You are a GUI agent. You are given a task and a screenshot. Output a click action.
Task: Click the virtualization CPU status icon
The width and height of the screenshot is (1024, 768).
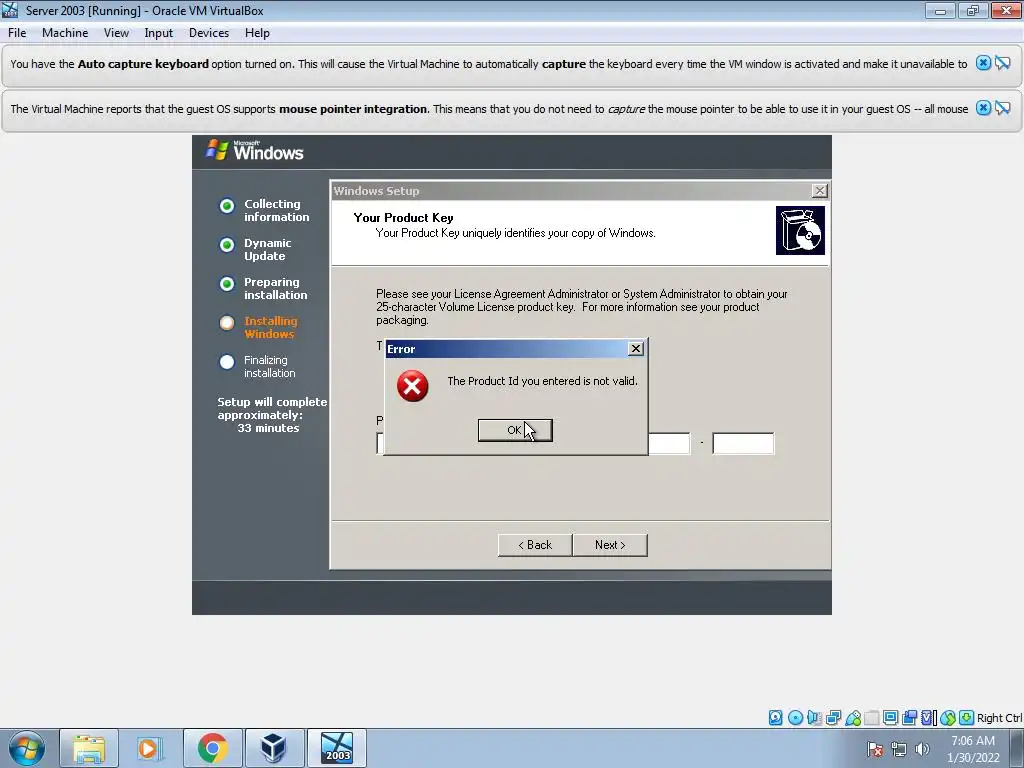[x=929, y=718]
